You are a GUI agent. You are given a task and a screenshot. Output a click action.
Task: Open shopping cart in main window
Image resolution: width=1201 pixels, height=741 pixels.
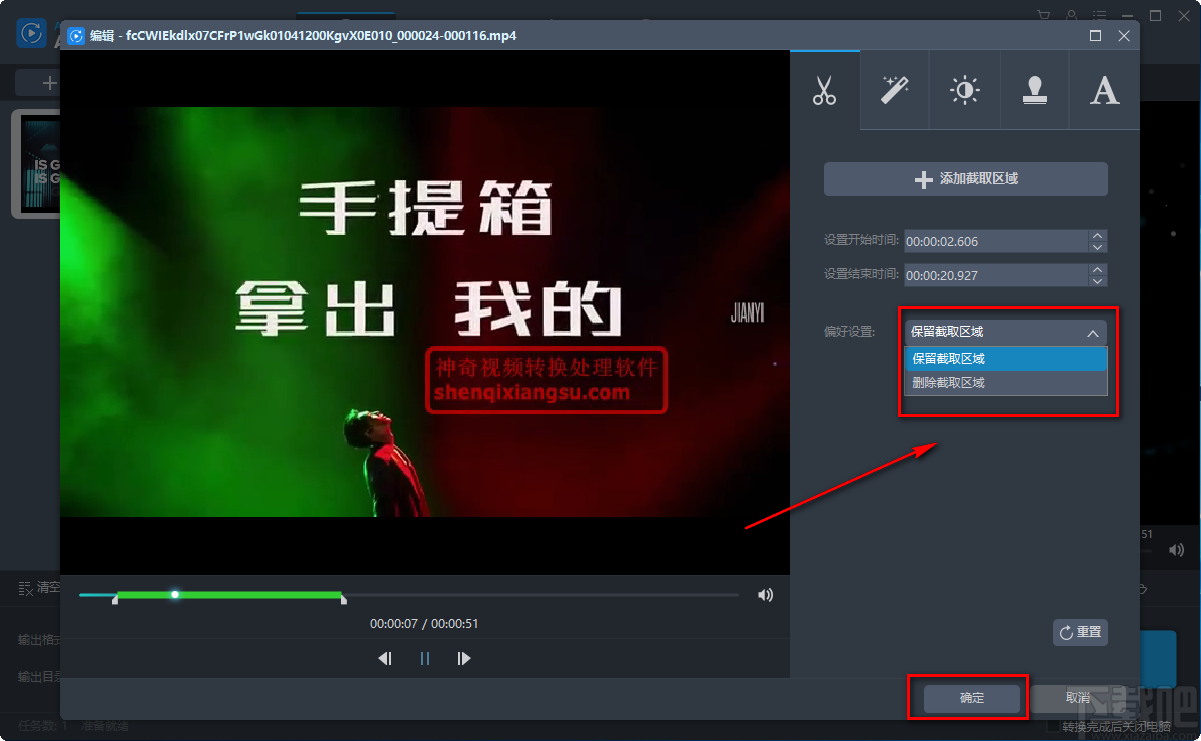(x=1045, y=16)
